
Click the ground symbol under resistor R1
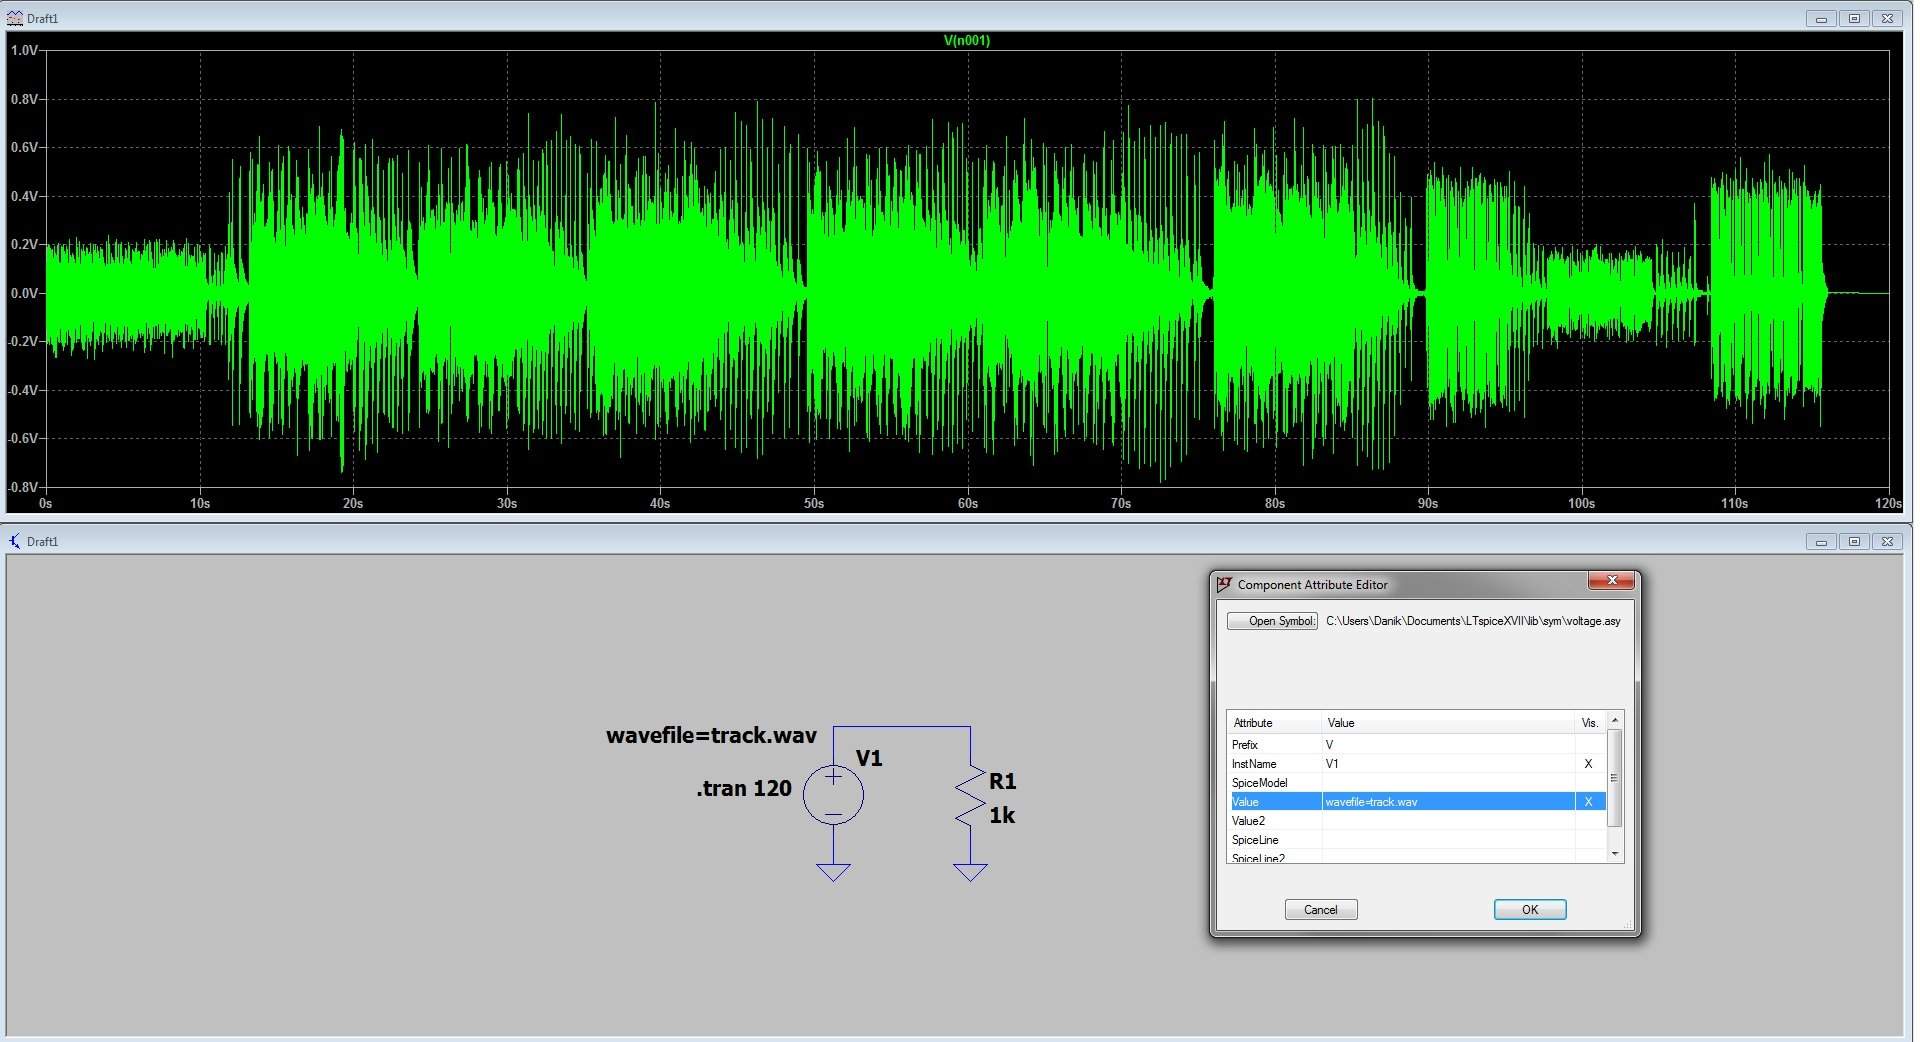click(x=969, y=871)
